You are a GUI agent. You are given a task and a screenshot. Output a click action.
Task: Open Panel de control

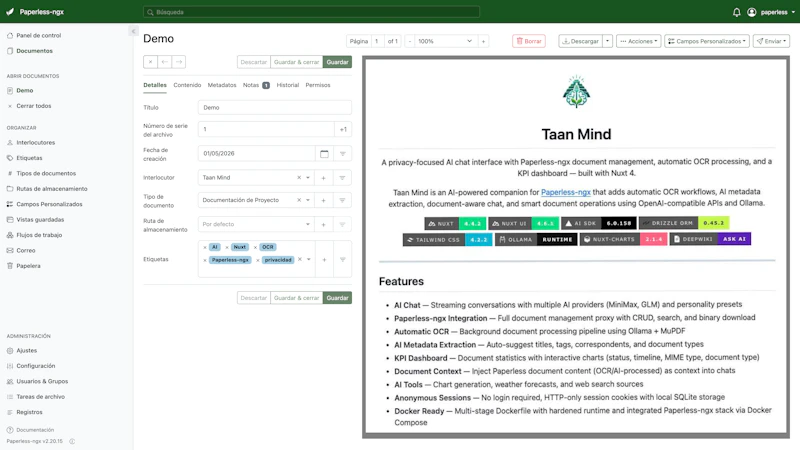[34, 35]
